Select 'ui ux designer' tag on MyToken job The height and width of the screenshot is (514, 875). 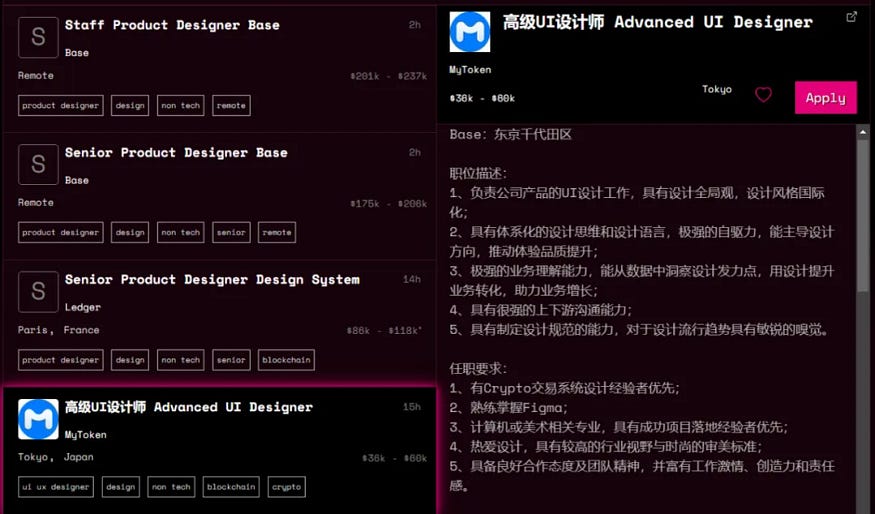click(x=56, y=487)
